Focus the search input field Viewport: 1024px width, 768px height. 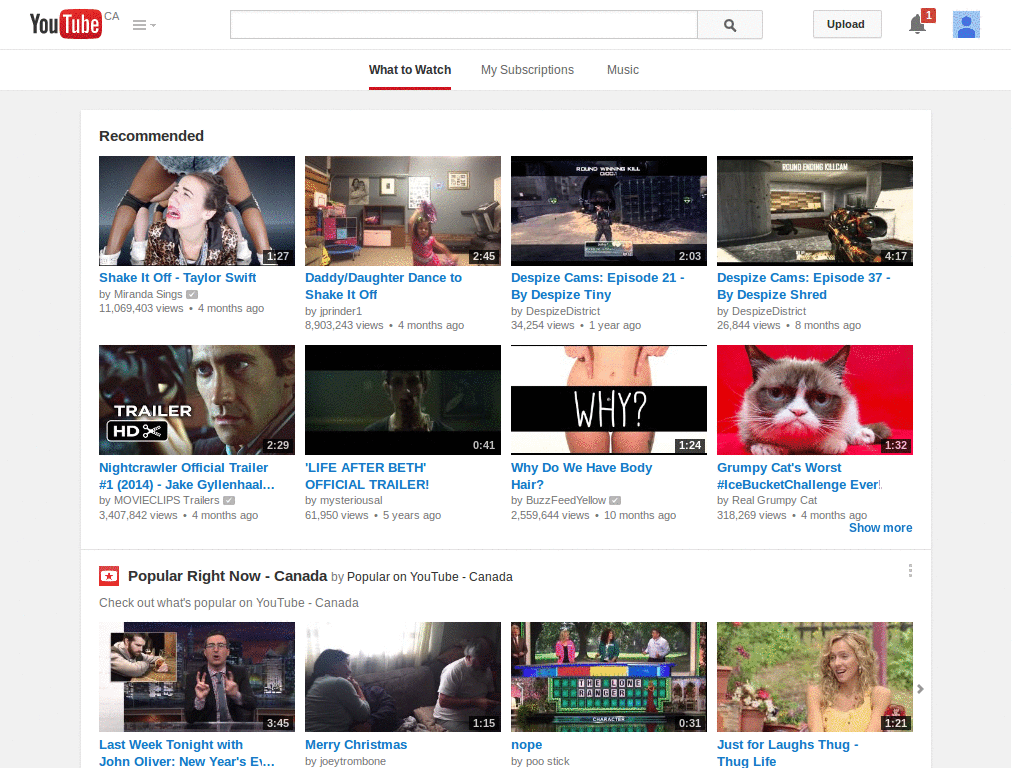click(x=464, y=25)
